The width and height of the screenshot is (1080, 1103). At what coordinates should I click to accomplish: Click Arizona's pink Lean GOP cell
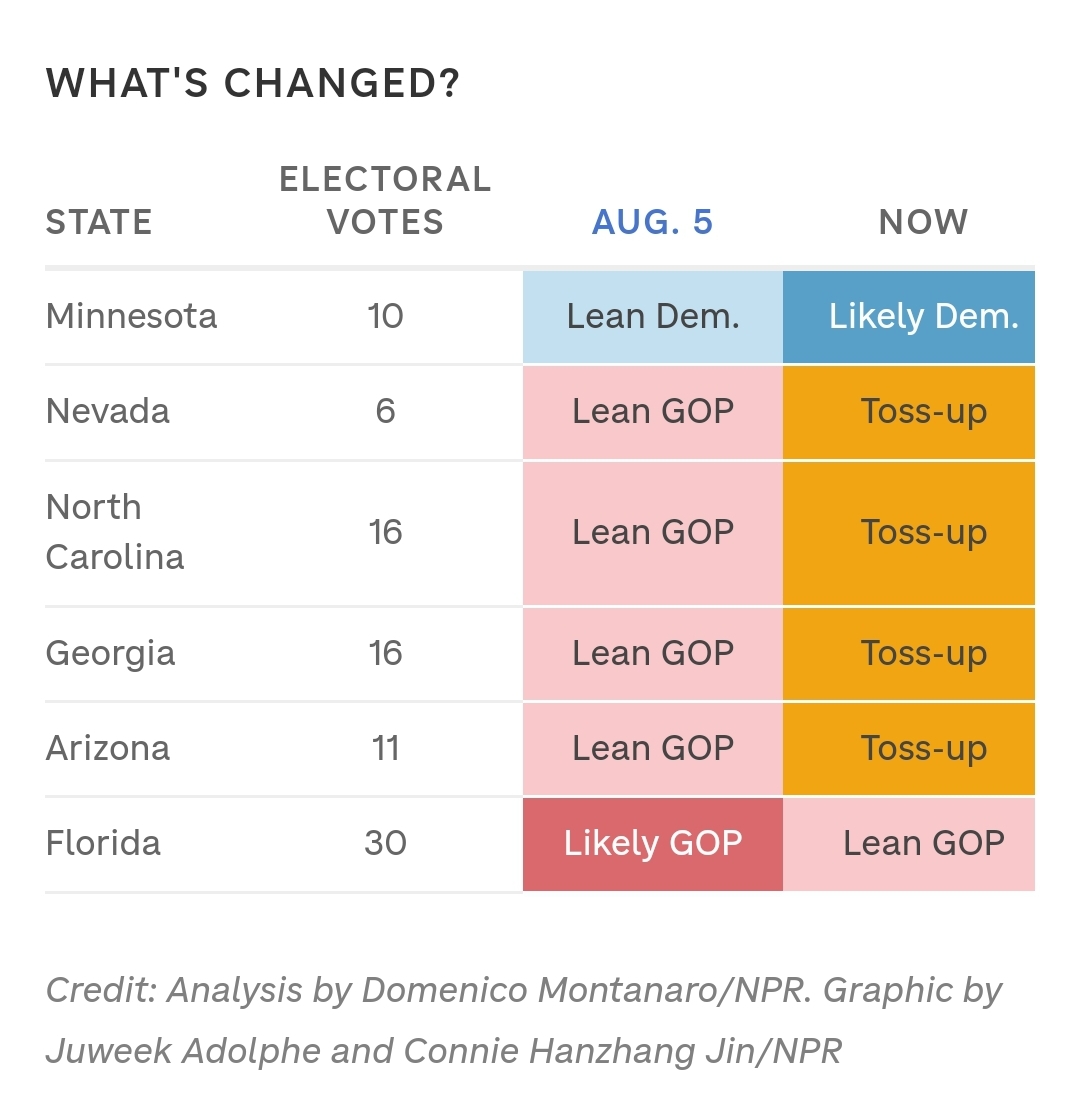pyautogui.click(x=652, y=748)
